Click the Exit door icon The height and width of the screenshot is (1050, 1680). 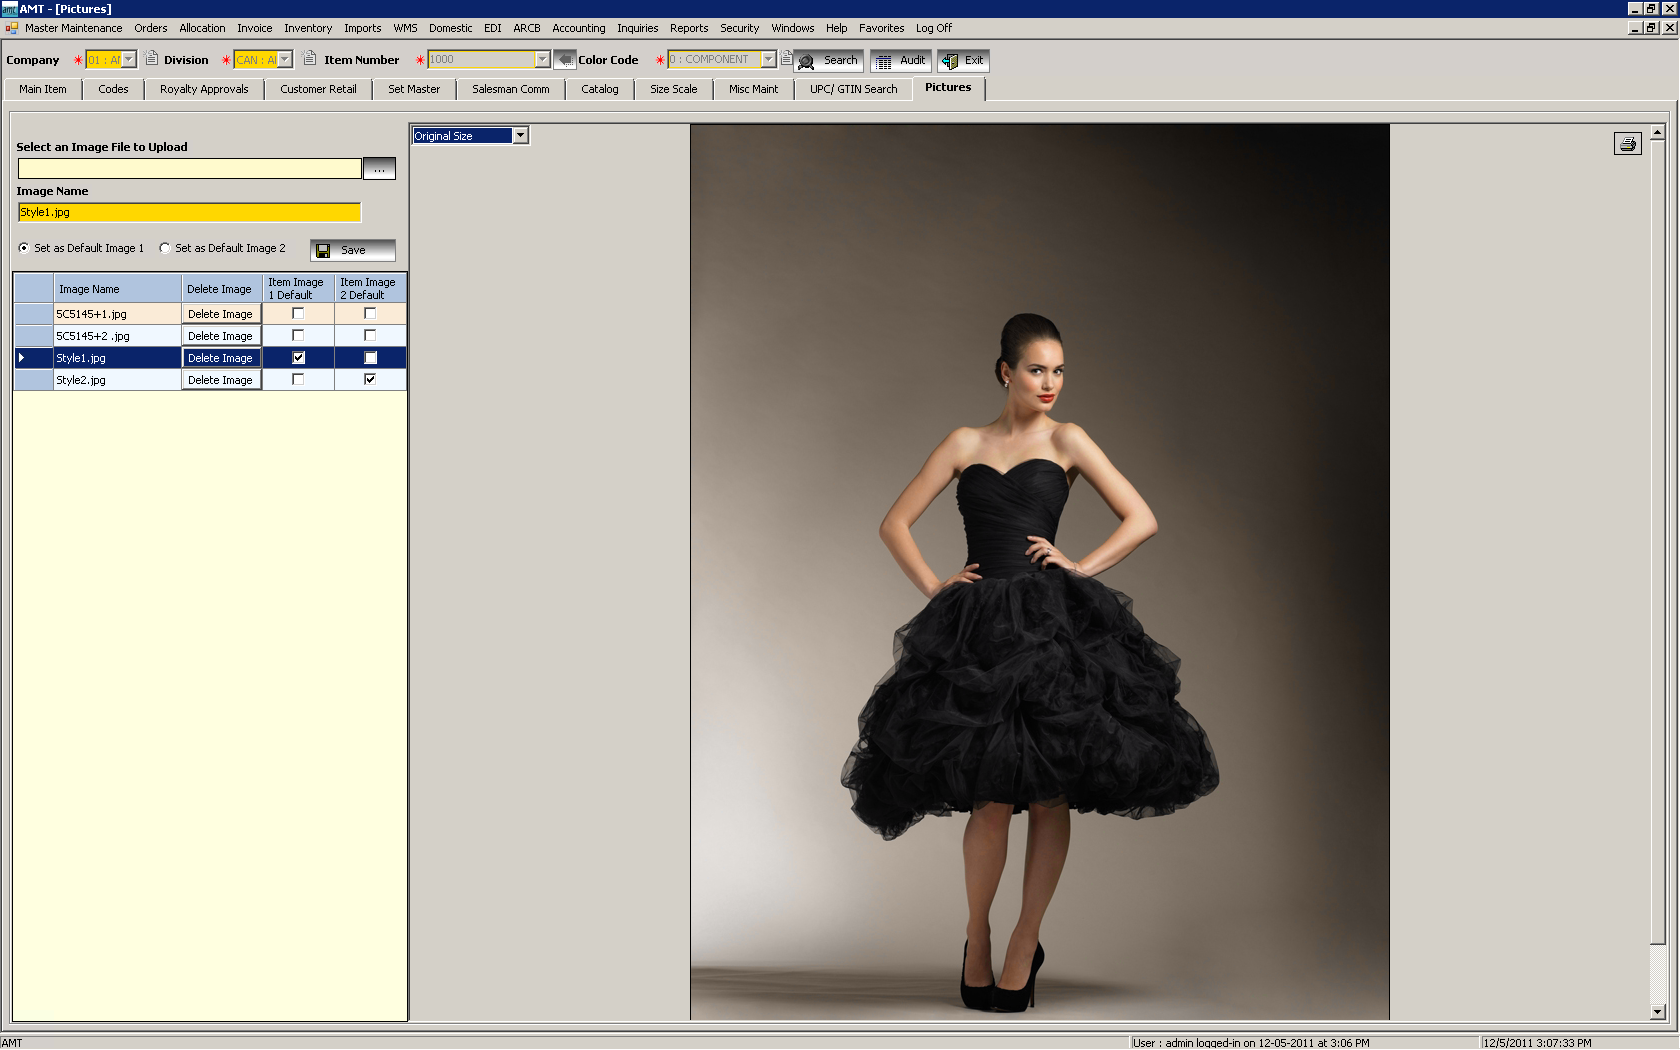[948, 60]
